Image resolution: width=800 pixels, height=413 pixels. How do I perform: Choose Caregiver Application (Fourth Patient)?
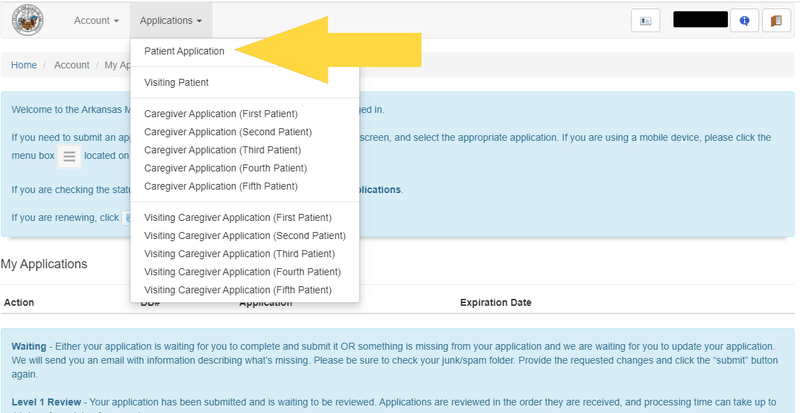[225, 168]
